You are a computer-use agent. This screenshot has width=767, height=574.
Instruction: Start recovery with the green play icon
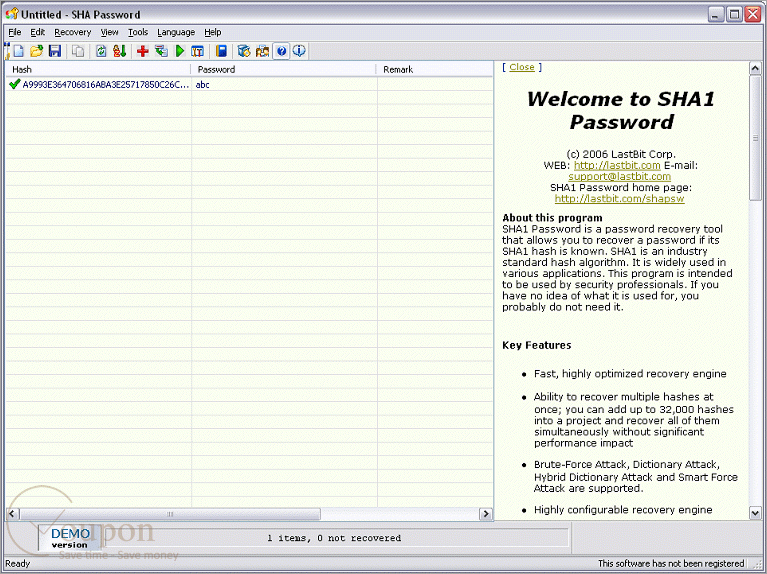coord(180,51)
